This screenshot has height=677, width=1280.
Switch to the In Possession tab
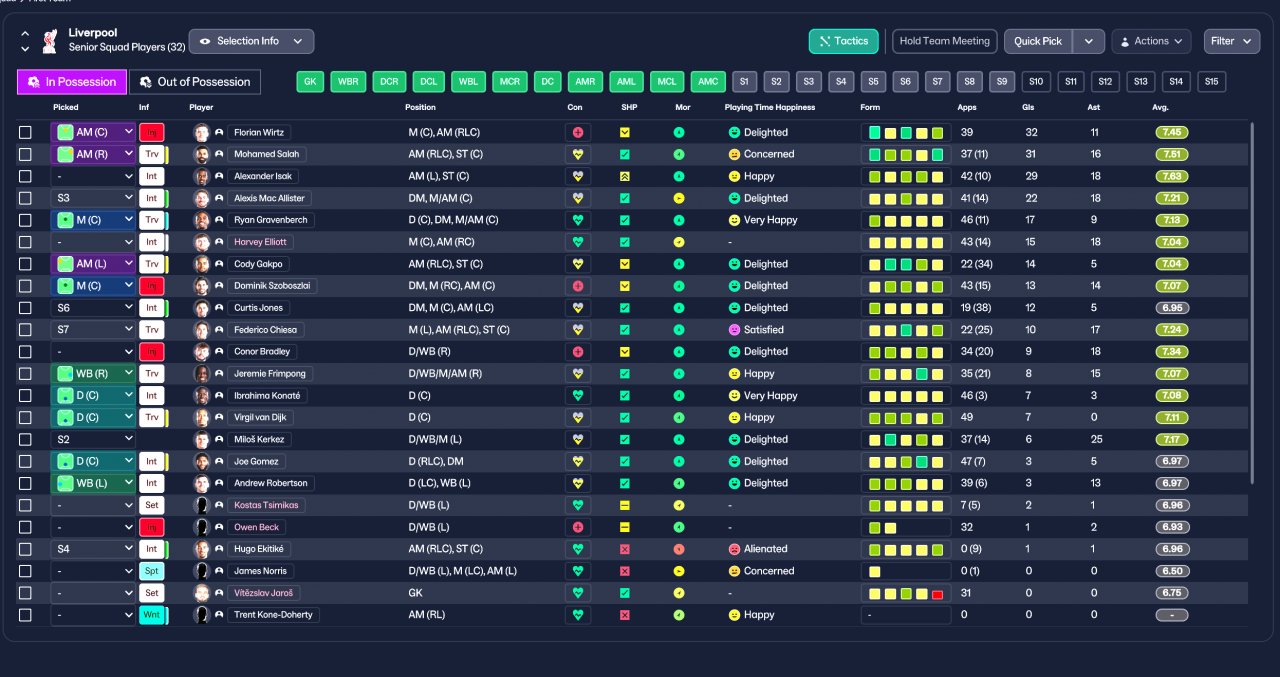[x=71, y=82]
